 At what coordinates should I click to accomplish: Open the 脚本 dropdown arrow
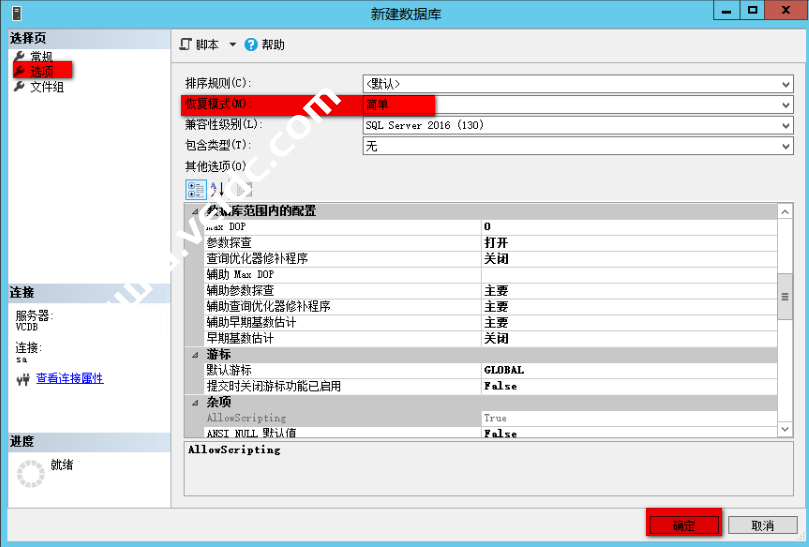(232, 45)
